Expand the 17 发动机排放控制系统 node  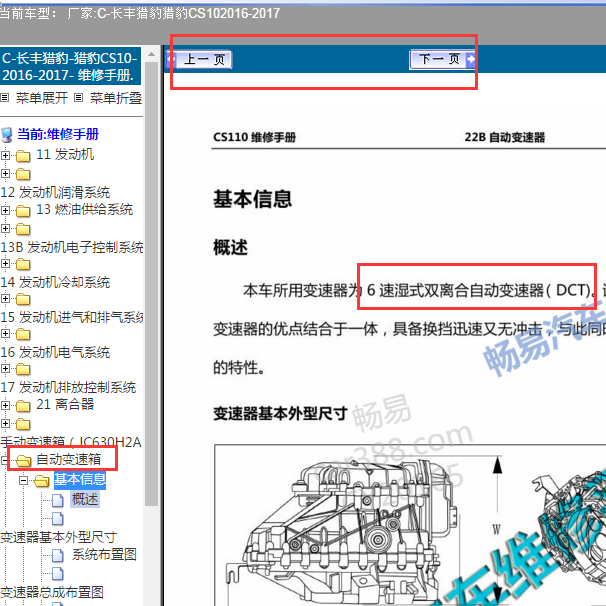click(x=5, y=369)
